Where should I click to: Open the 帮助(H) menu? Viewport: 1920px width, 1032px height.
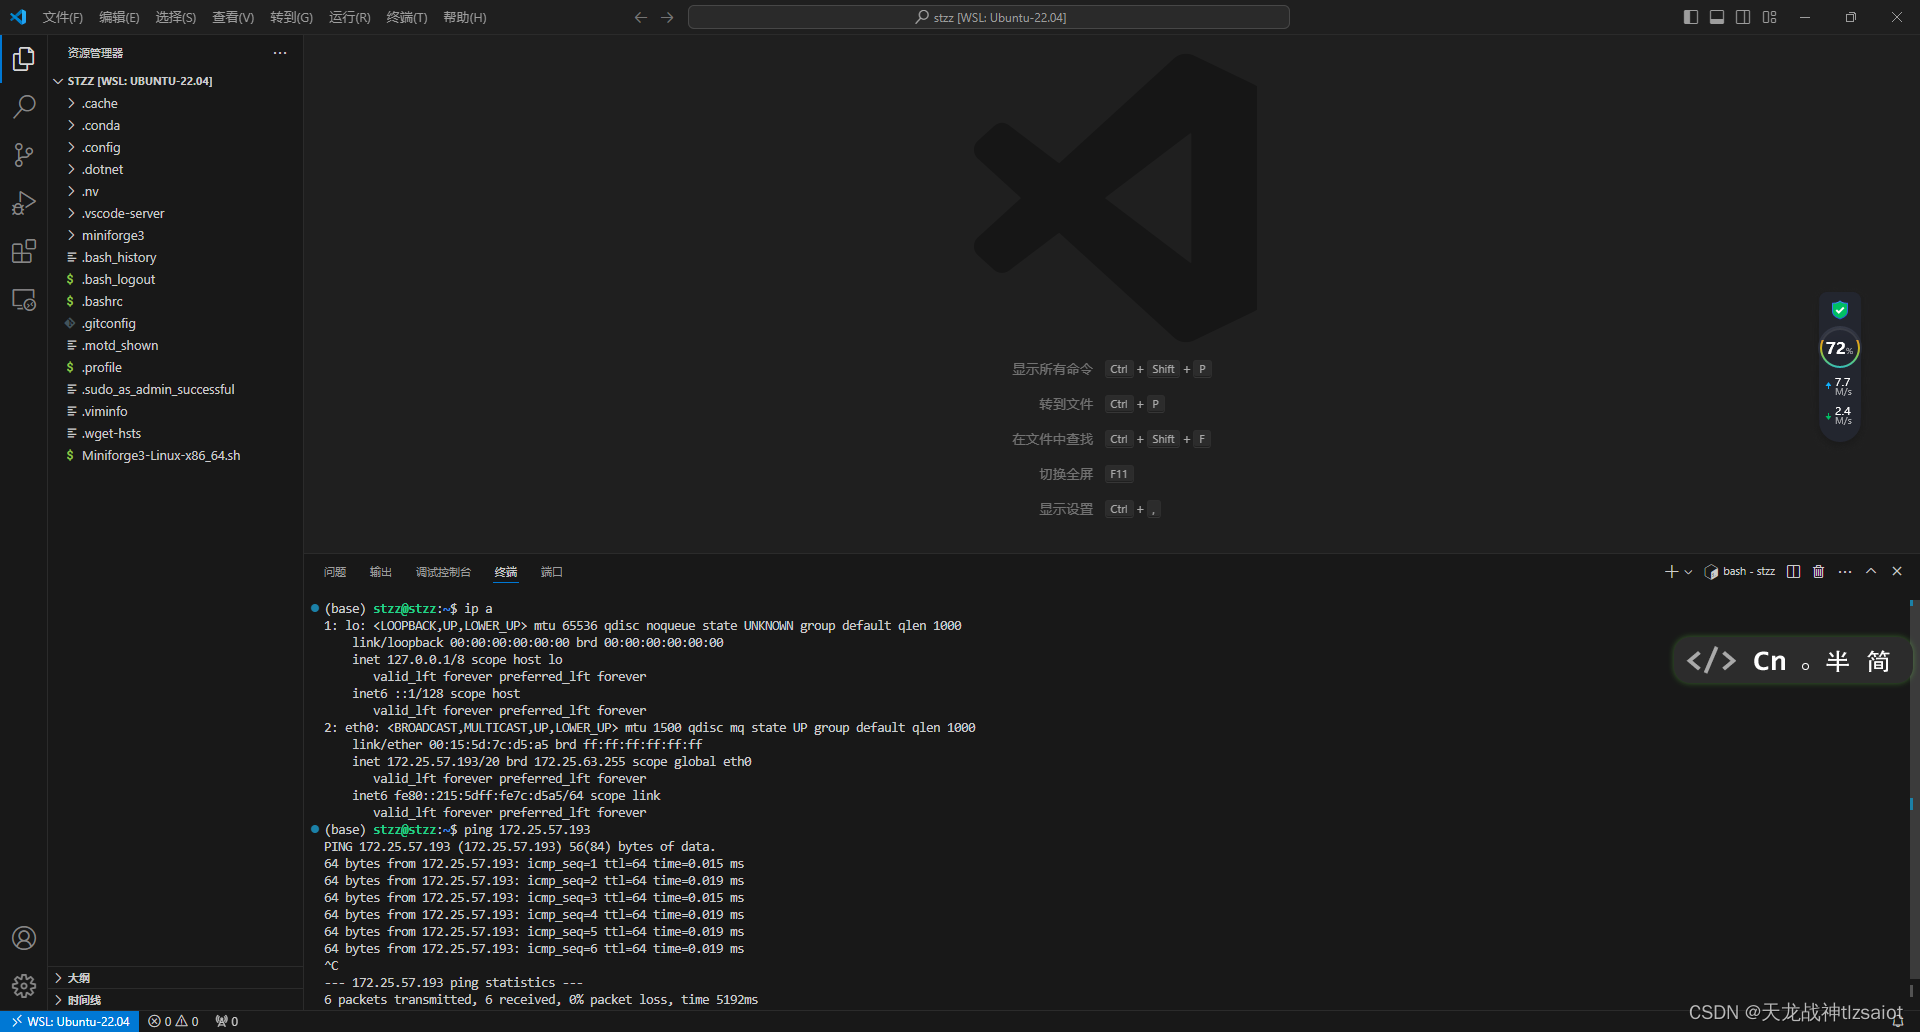pyautogui.click(x=464, y=17)
